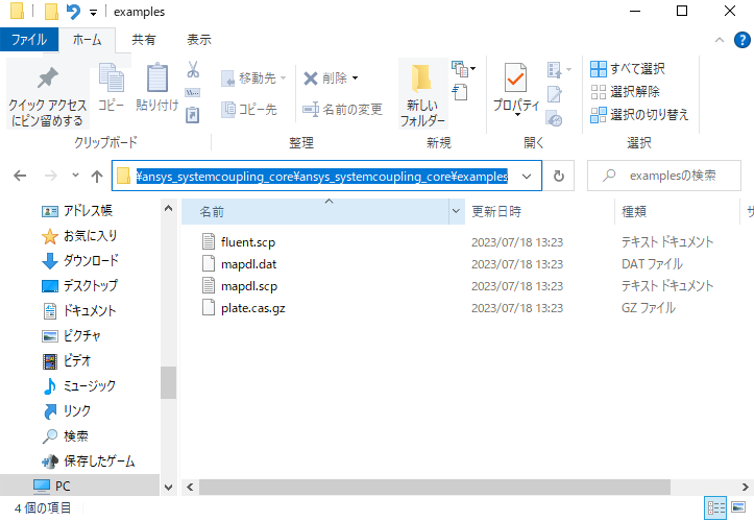
Task: Go up one folder with up arrow
Action: pos(97,176)
